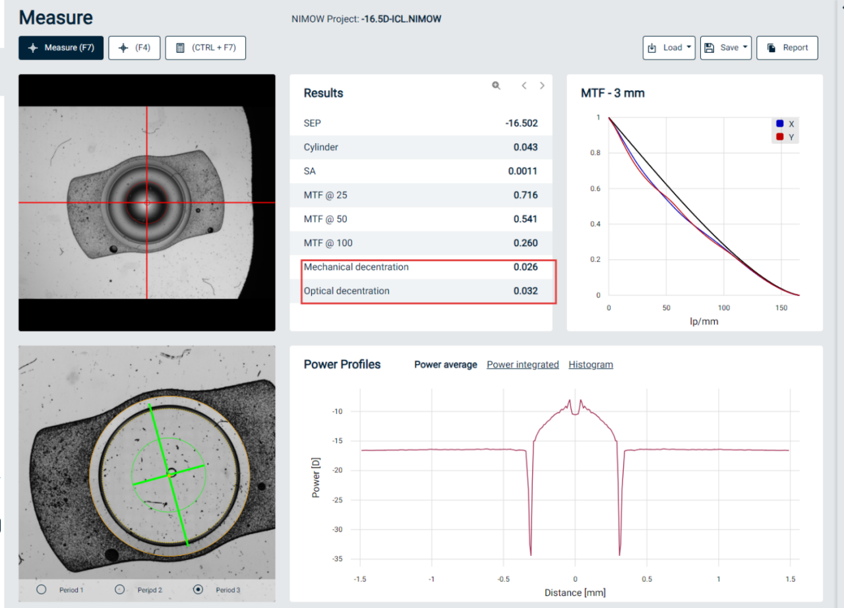This screenshot has width=845, height=608.
Task: Click the sparkle (F4) toolbar button
Action: (x=134, y=48)
